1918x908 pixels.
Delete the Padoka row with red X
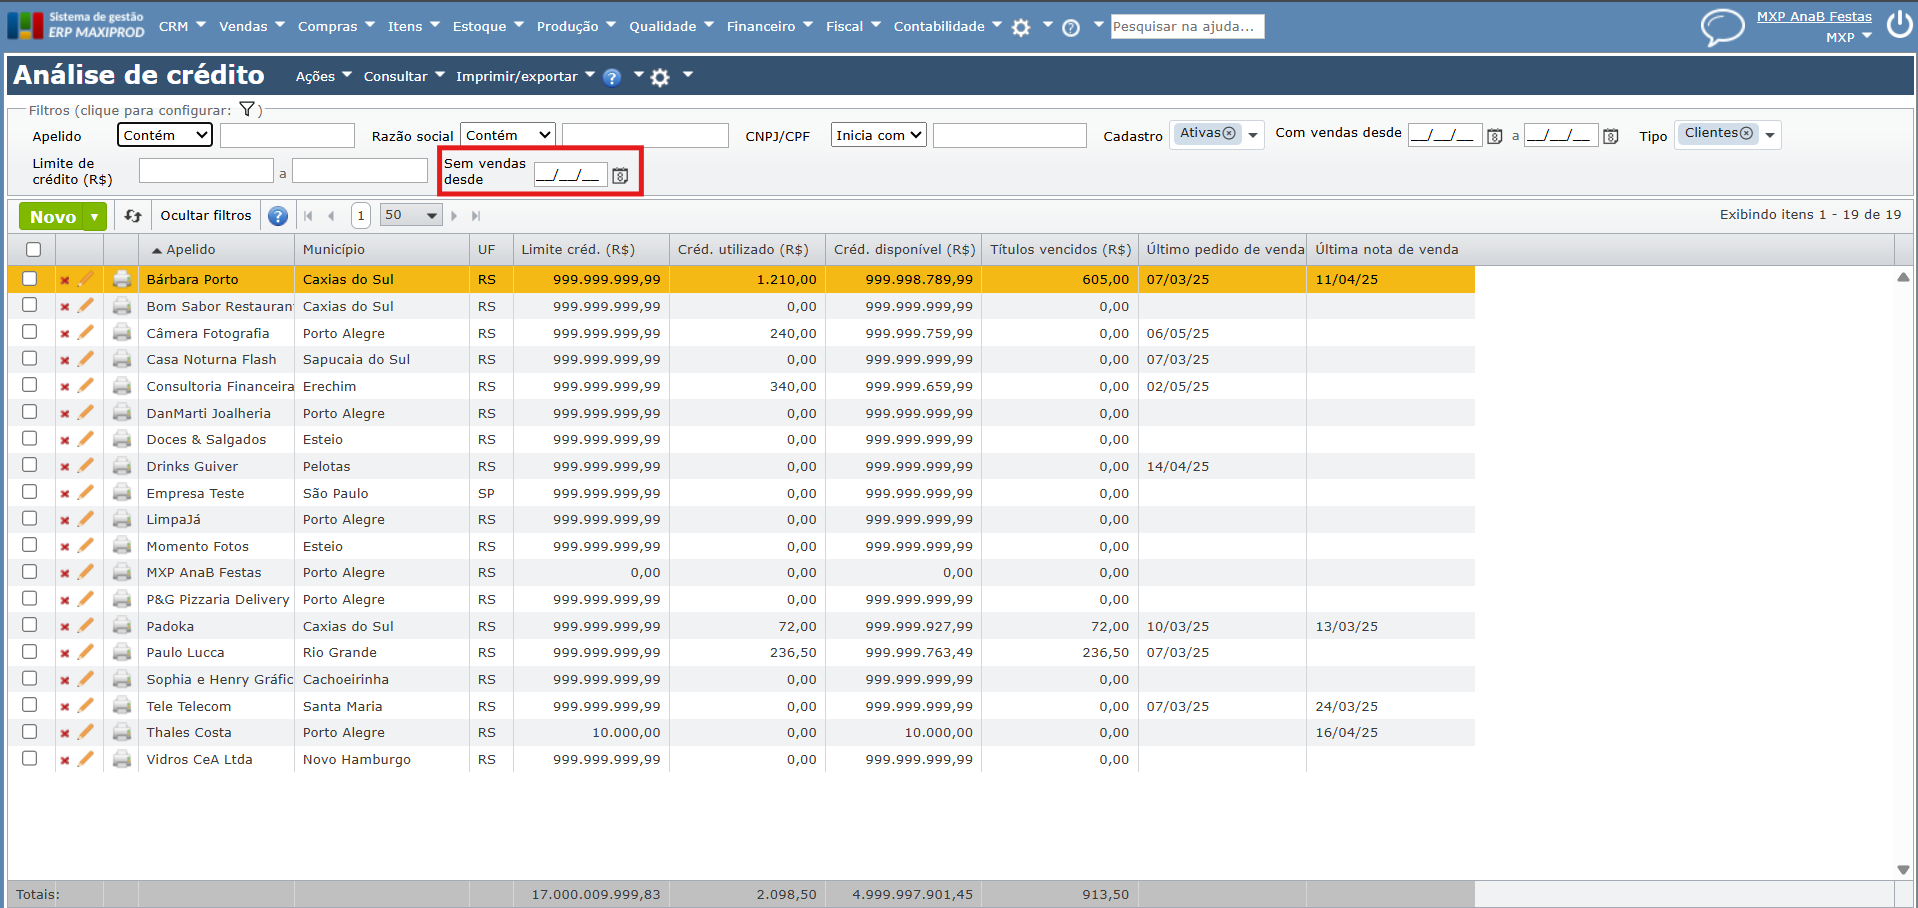[65, 627]
